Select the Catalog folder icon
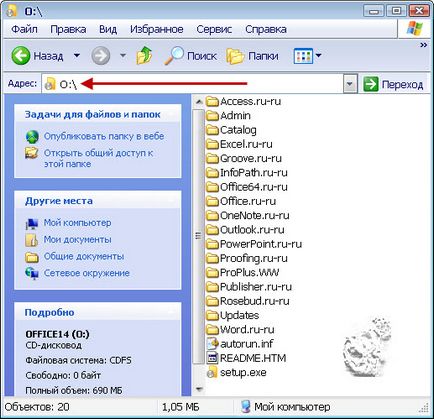The width and height of the screenshot is (434, 419). coord(212,130)
